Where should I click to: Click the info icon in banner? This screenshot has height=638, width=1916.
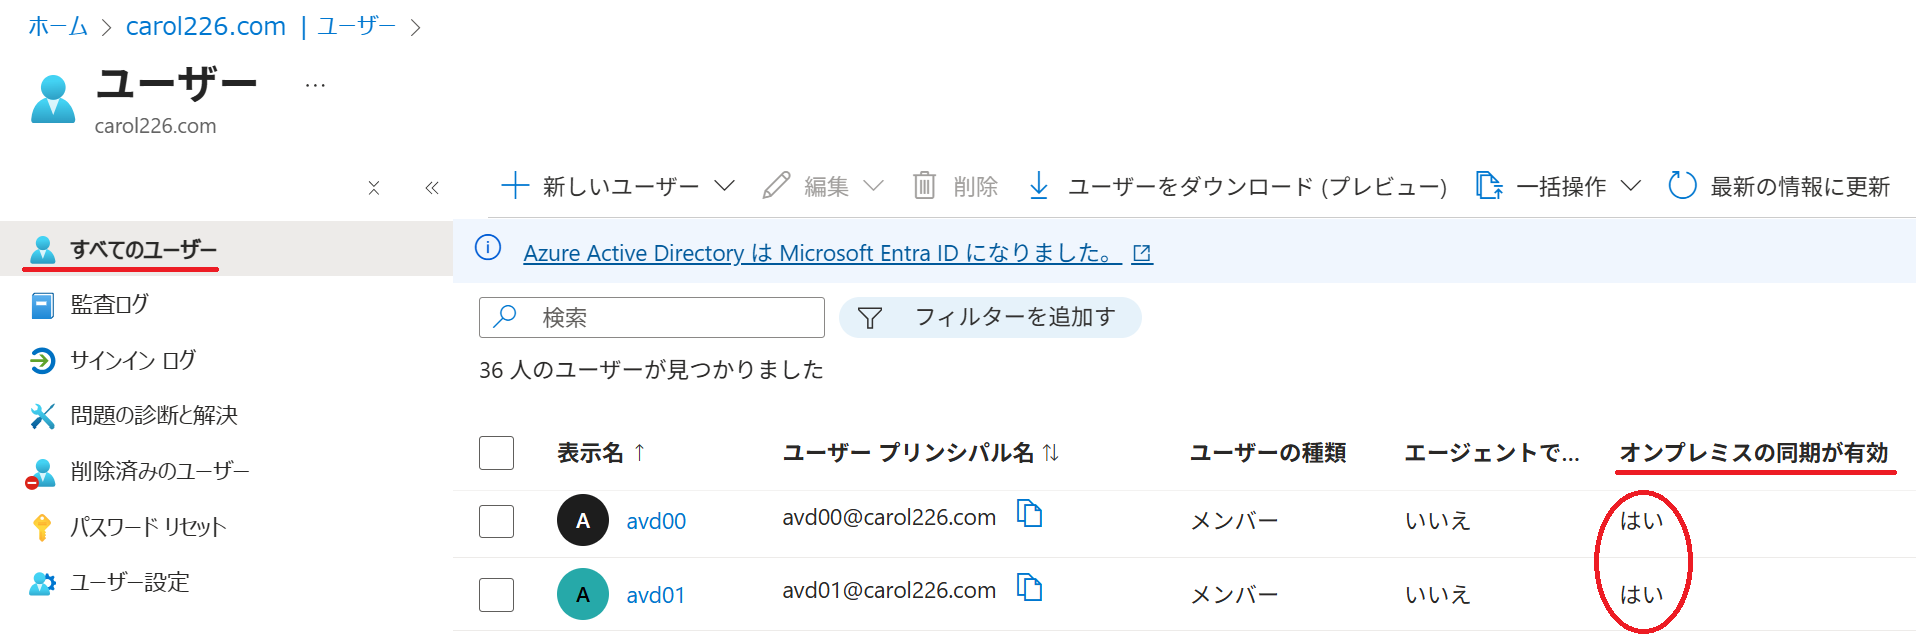pos(488,247)
